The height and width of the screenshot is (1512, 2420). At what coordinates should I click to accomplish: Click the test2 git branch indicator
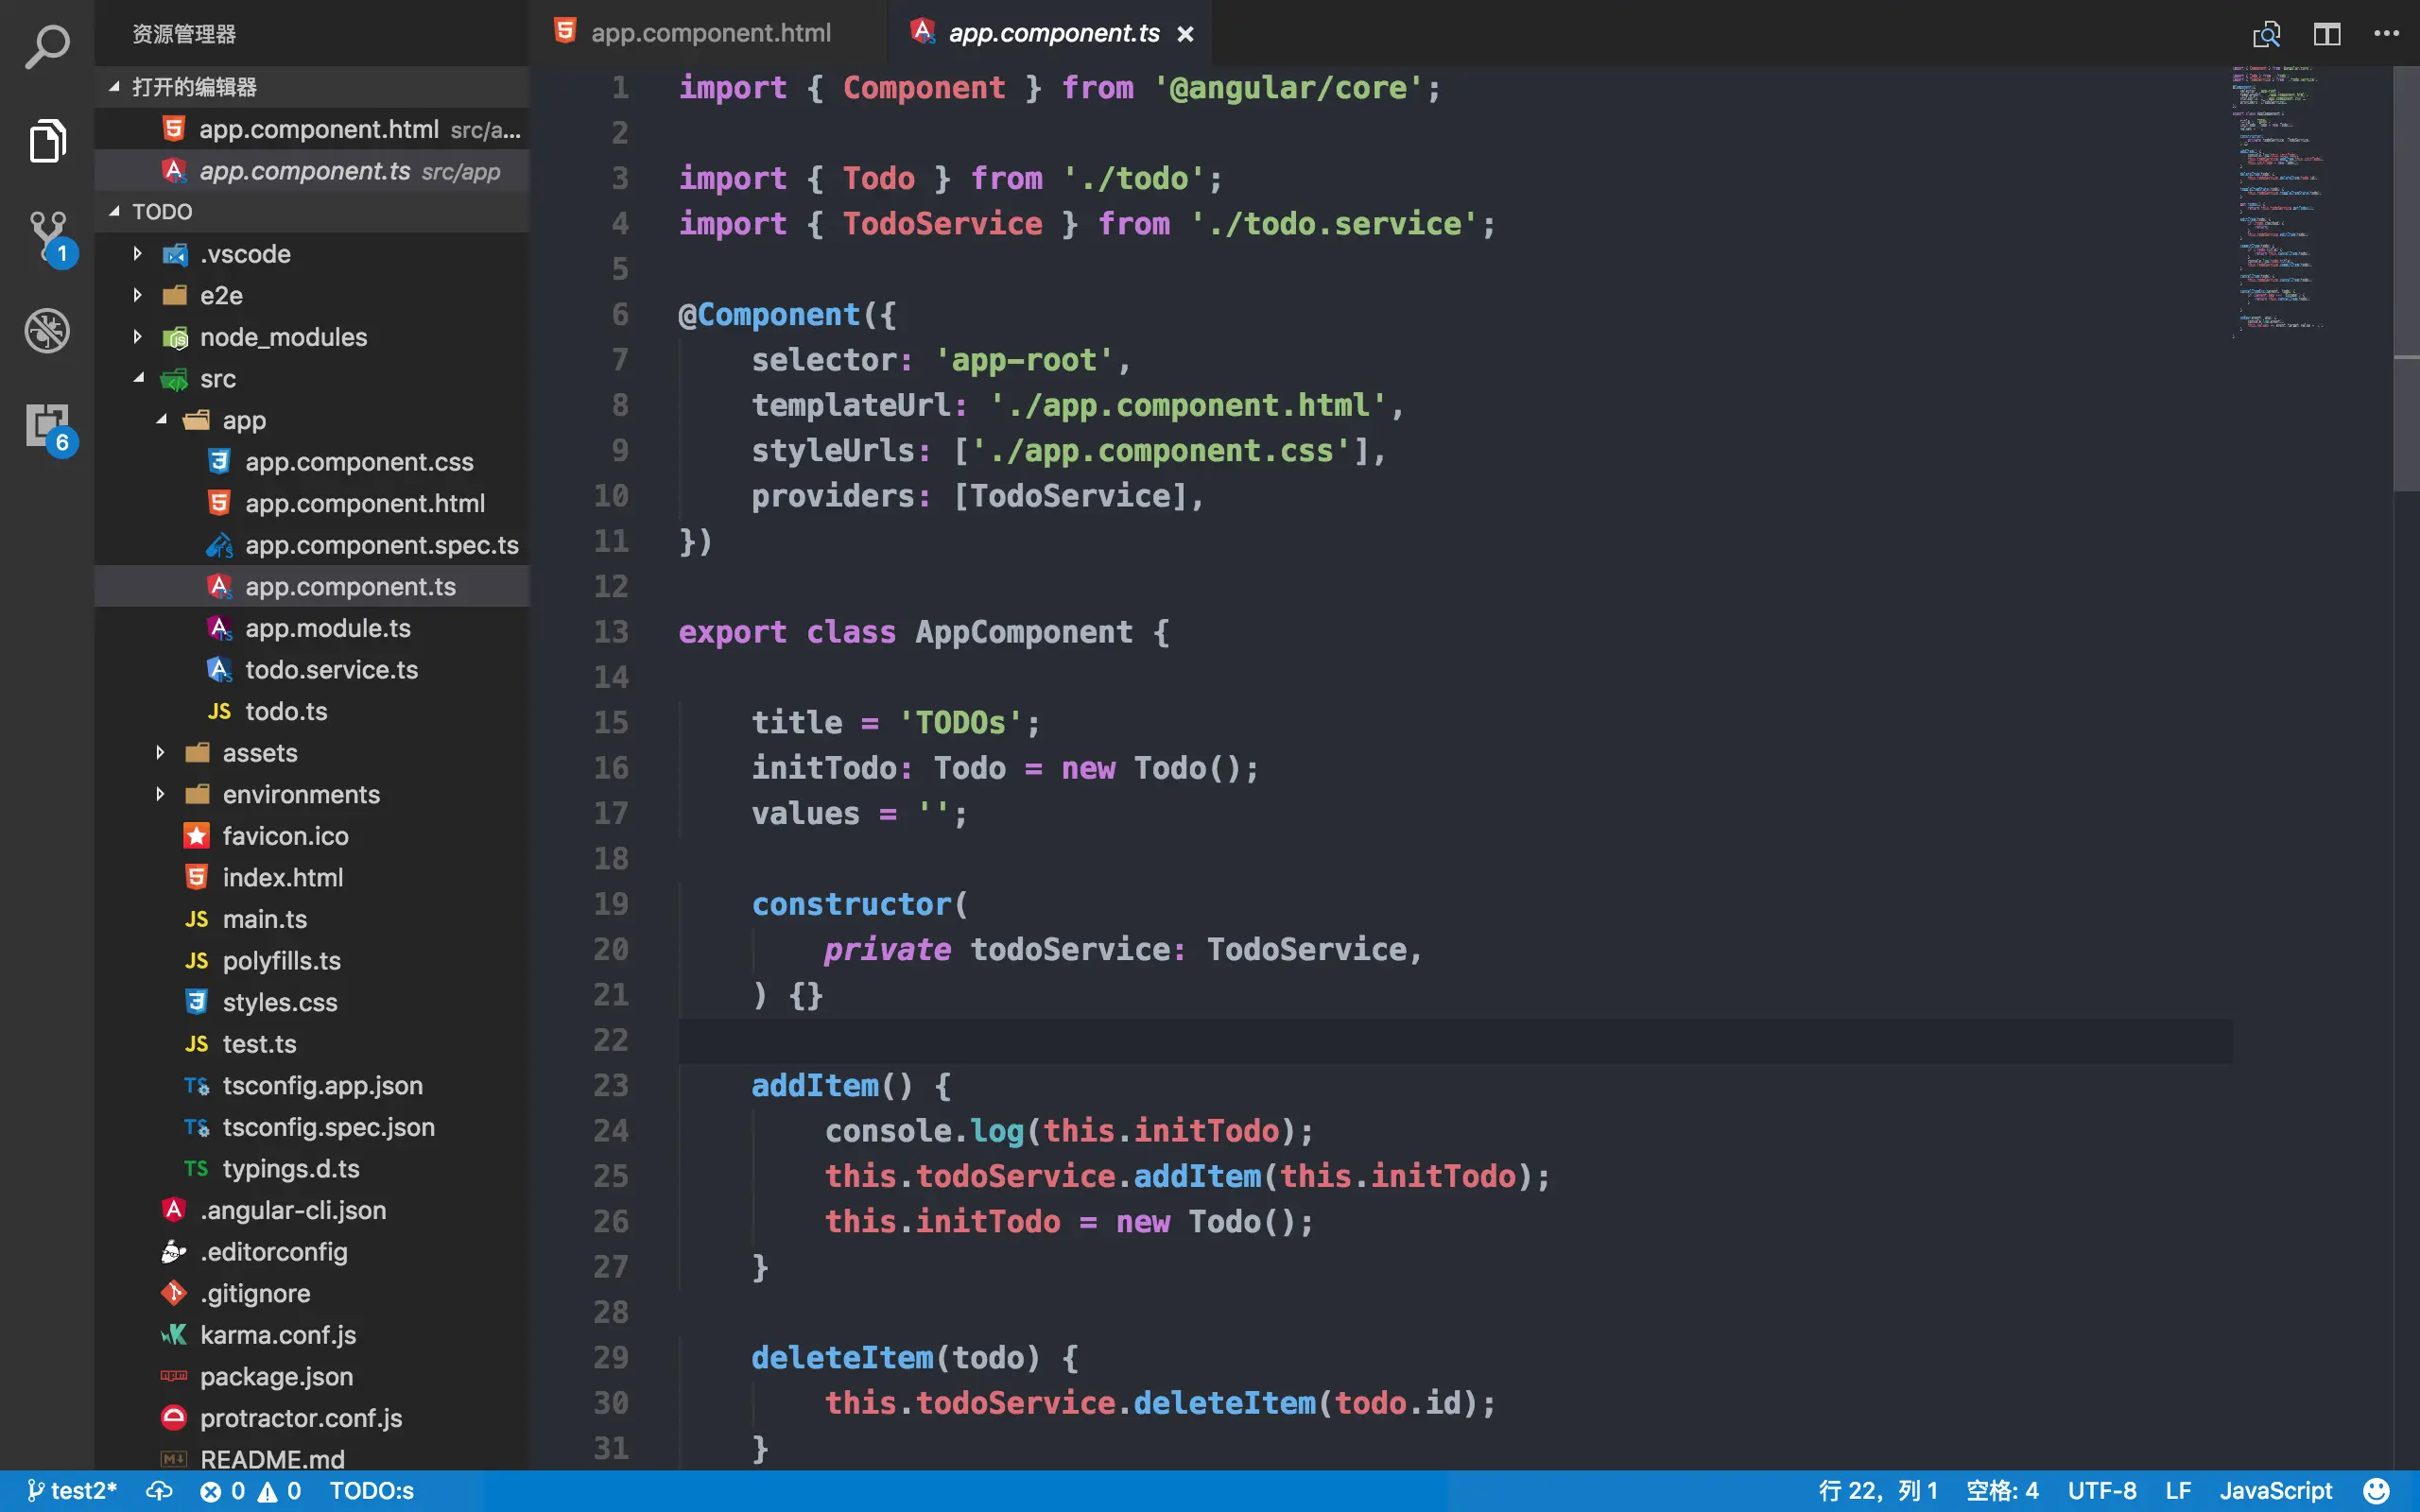pos(72,1490)
